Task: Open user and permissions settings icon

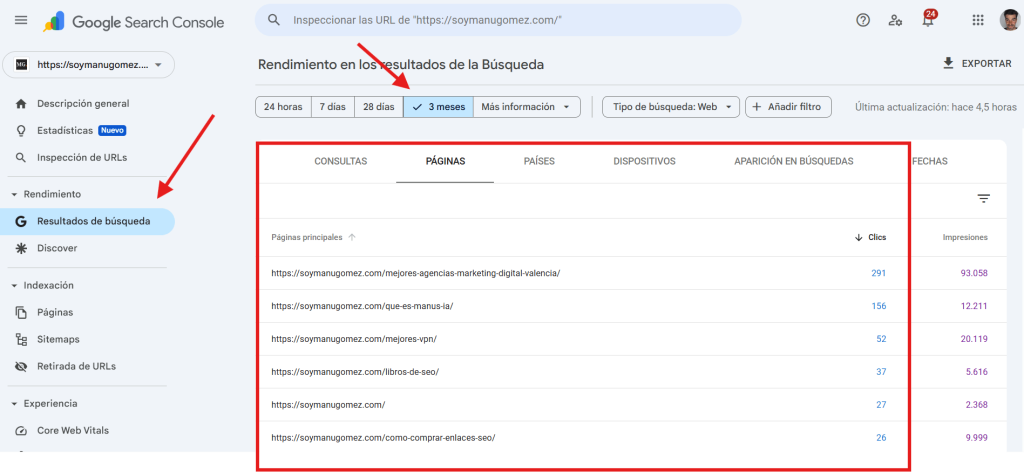Action: click(x=895, y=20)
